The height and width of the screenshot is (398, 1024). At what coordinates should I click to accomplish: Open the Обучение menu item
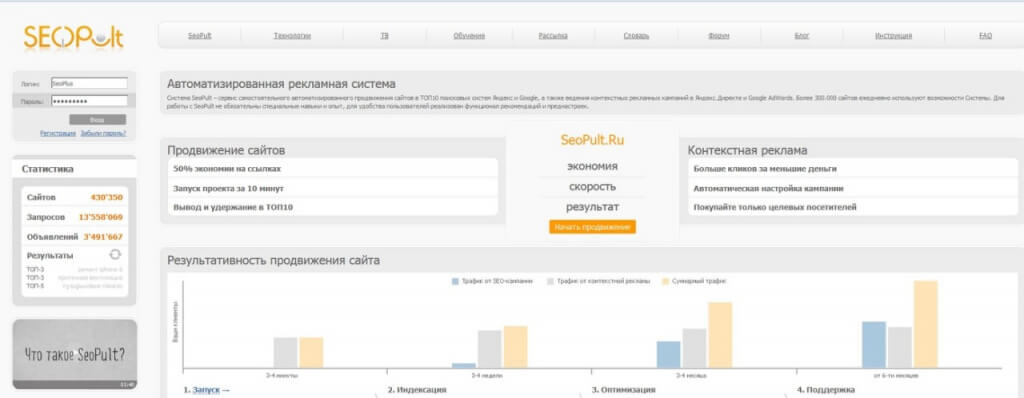469,36
